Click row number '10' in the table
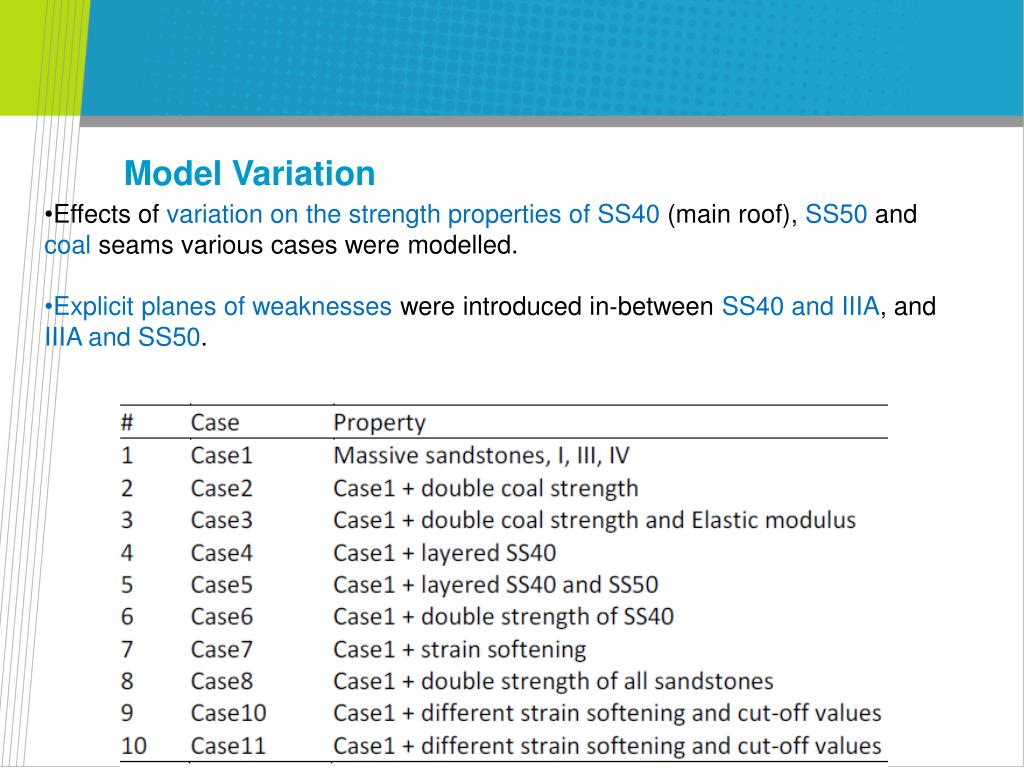 click(x=134, y=746)
